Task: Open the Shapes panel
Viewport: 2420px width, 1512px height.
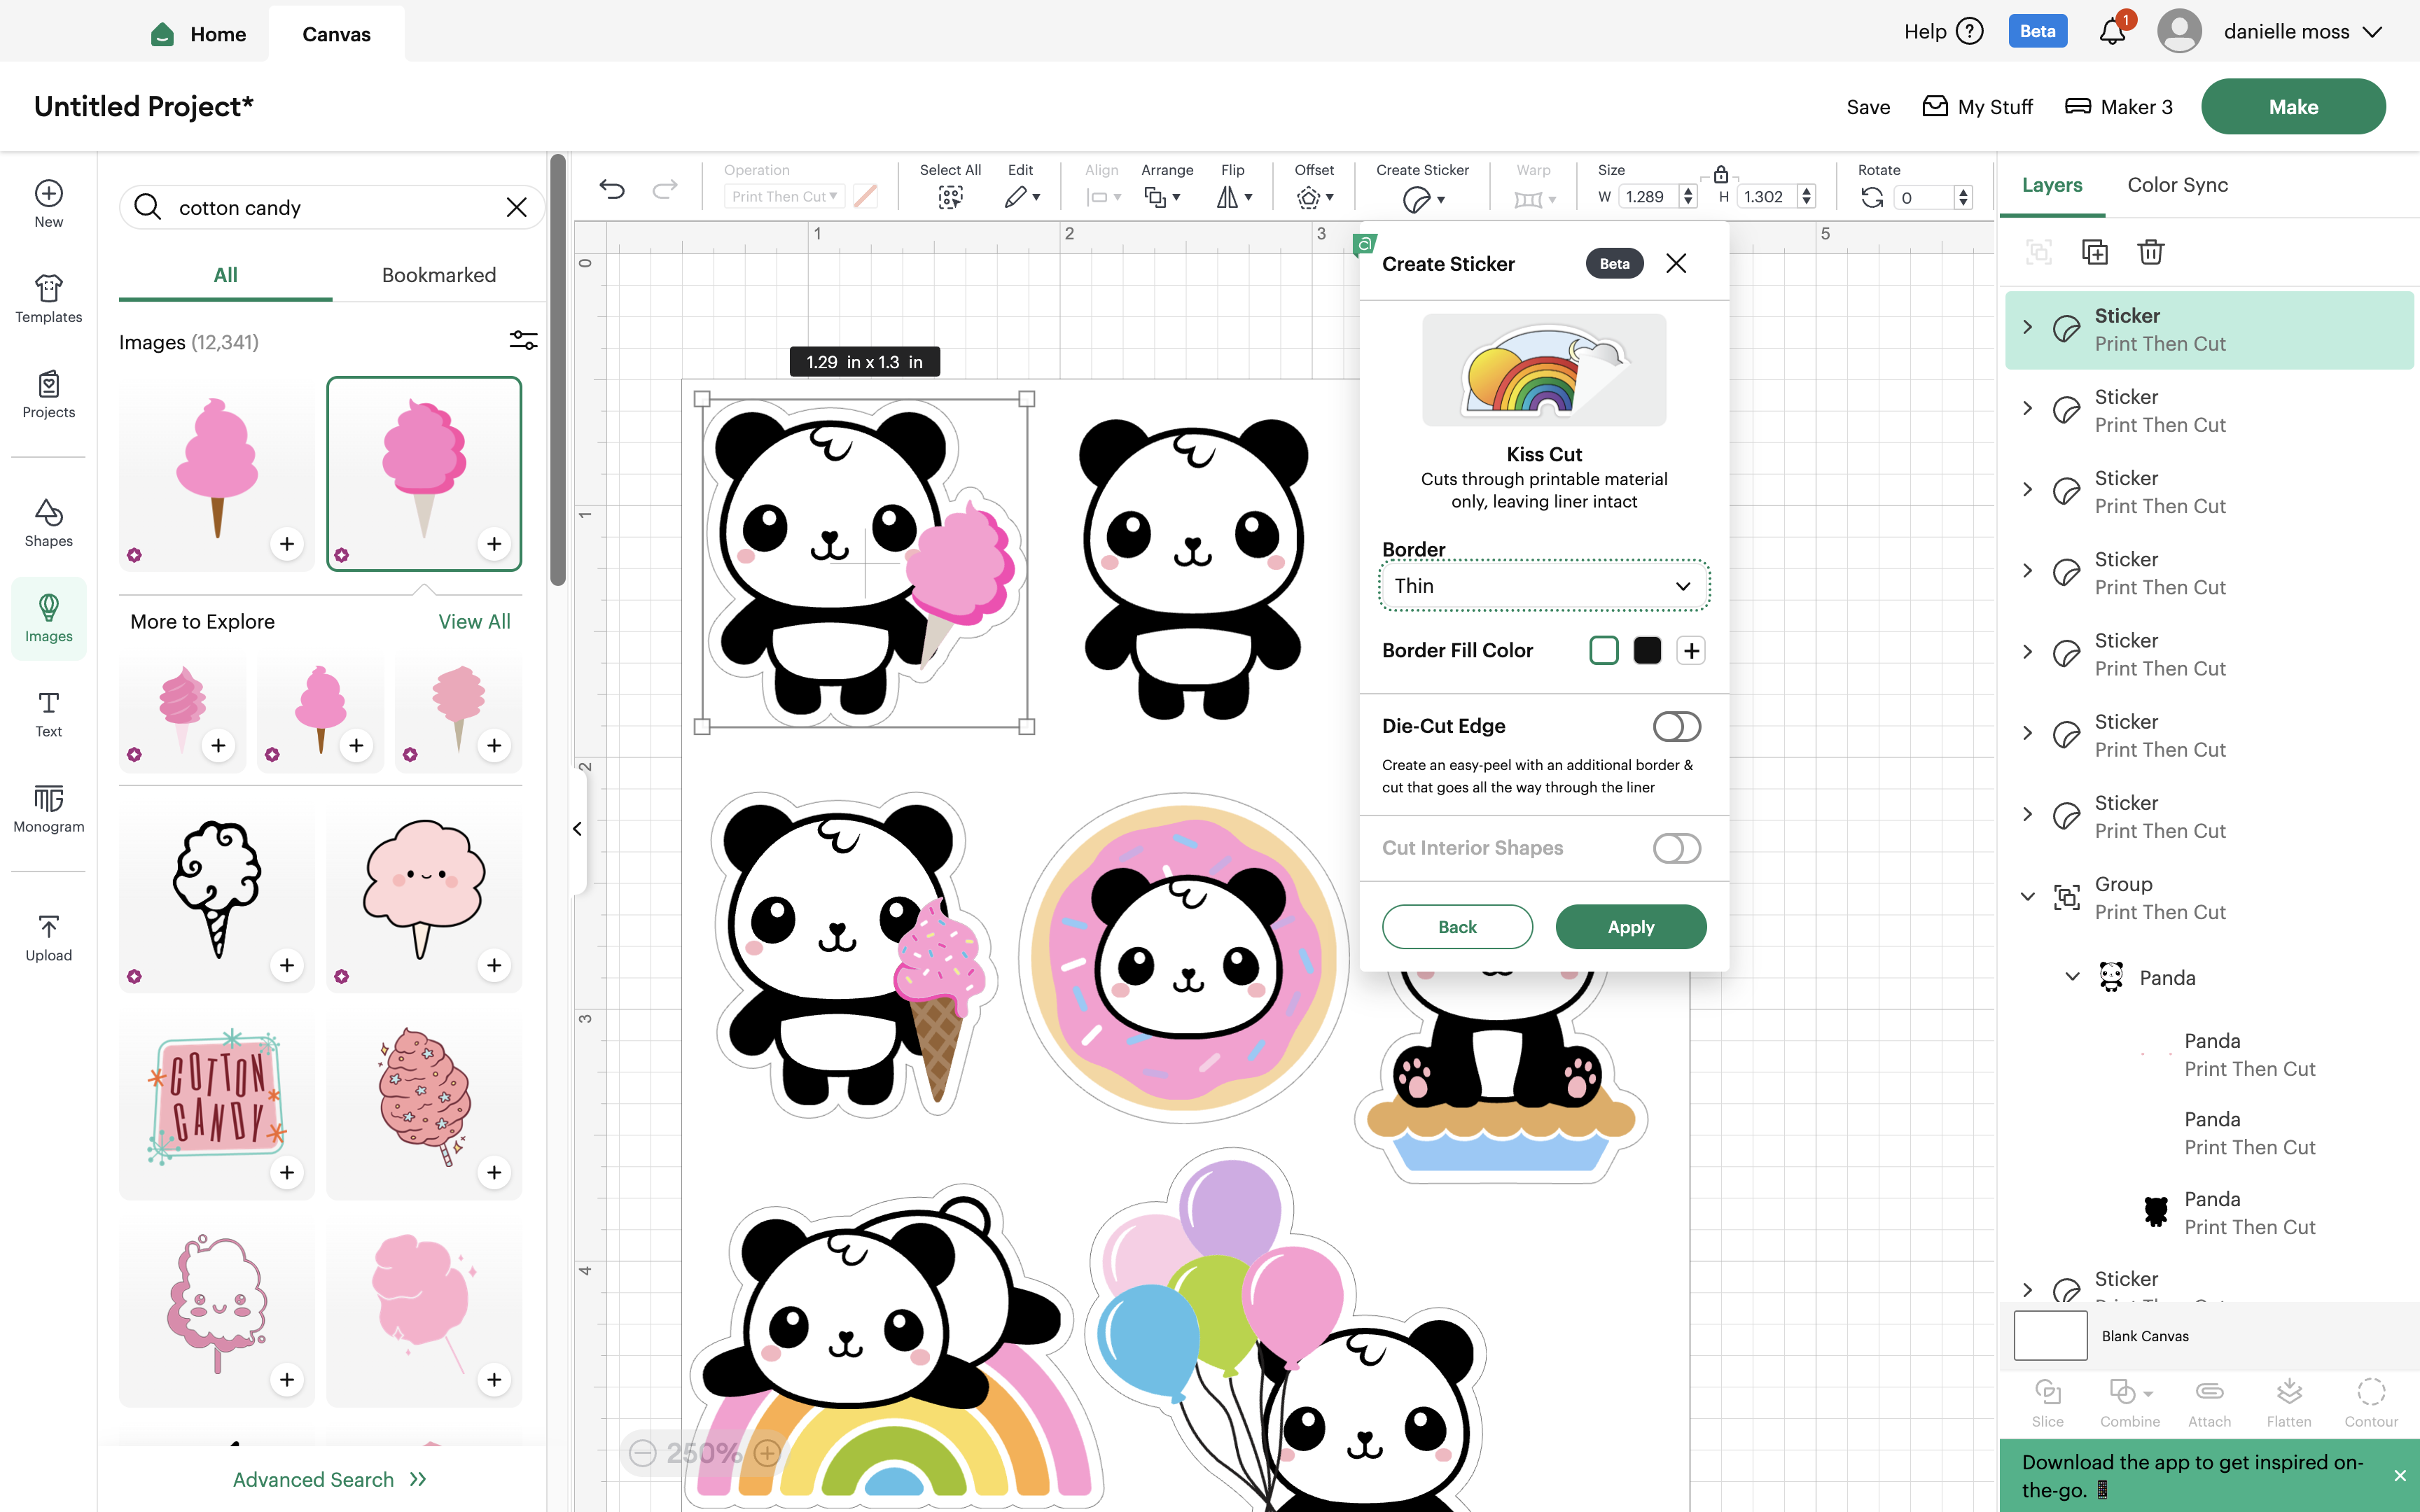Action: click(x=48, y=523)
